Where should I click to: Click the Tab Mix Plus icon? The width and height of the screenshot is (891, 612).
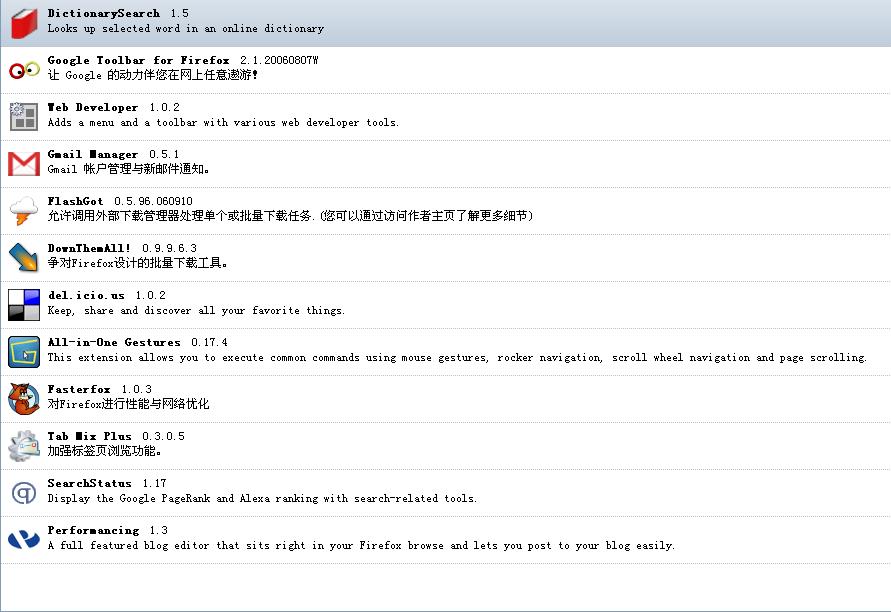click(x=24, y=446)
